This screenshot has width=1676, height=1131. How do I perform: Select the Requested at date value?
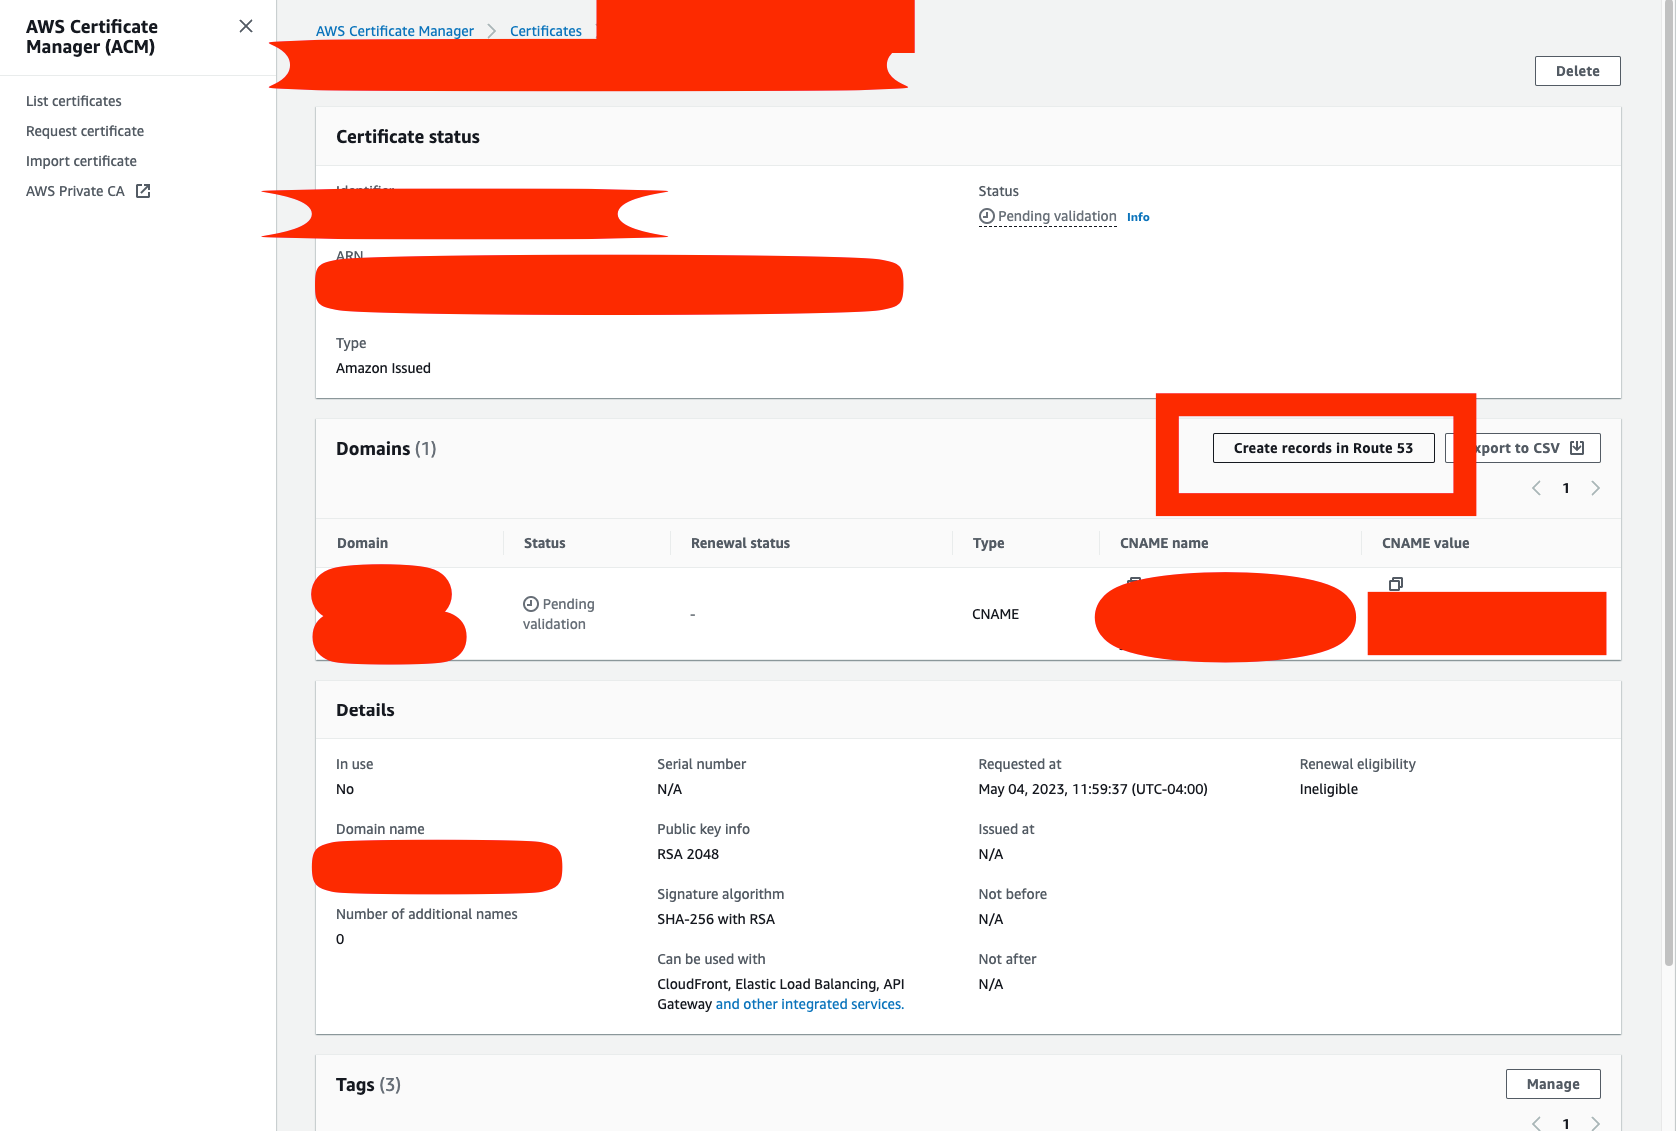1093,789
